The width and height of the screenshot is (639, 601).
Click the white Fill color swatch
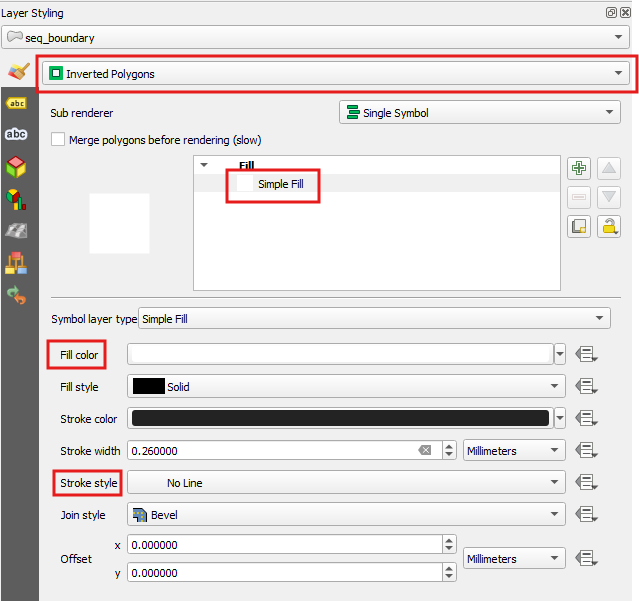pyautogui.click(x=340, y=354)
